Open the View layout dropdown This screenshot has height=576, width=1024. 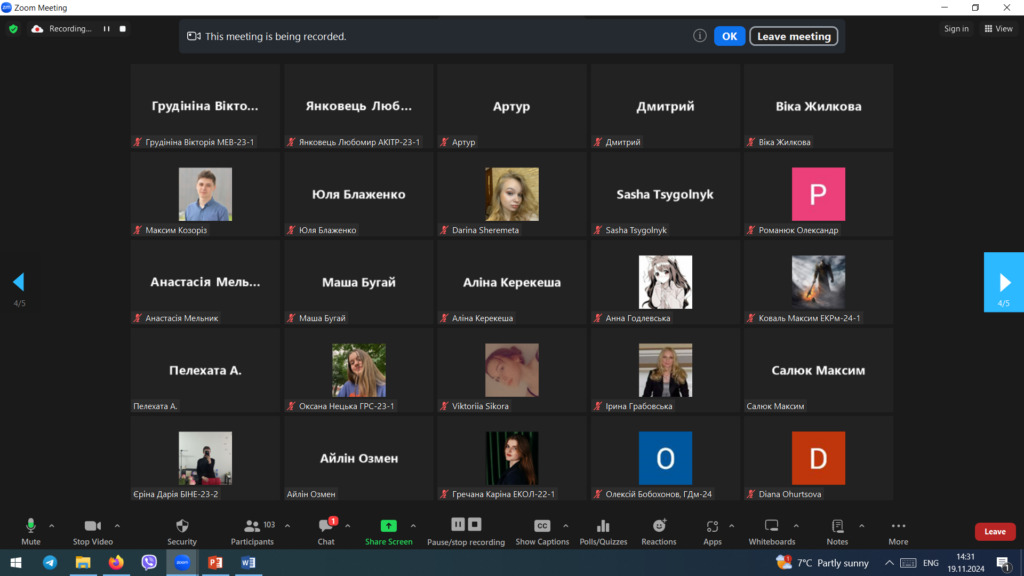[x=998, y=29]
